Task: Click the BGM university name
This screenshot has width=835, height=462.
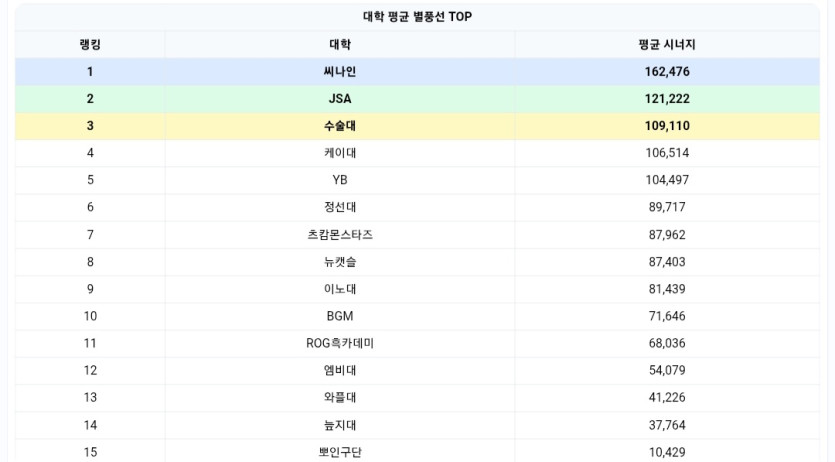Action: tap(340, 316)
